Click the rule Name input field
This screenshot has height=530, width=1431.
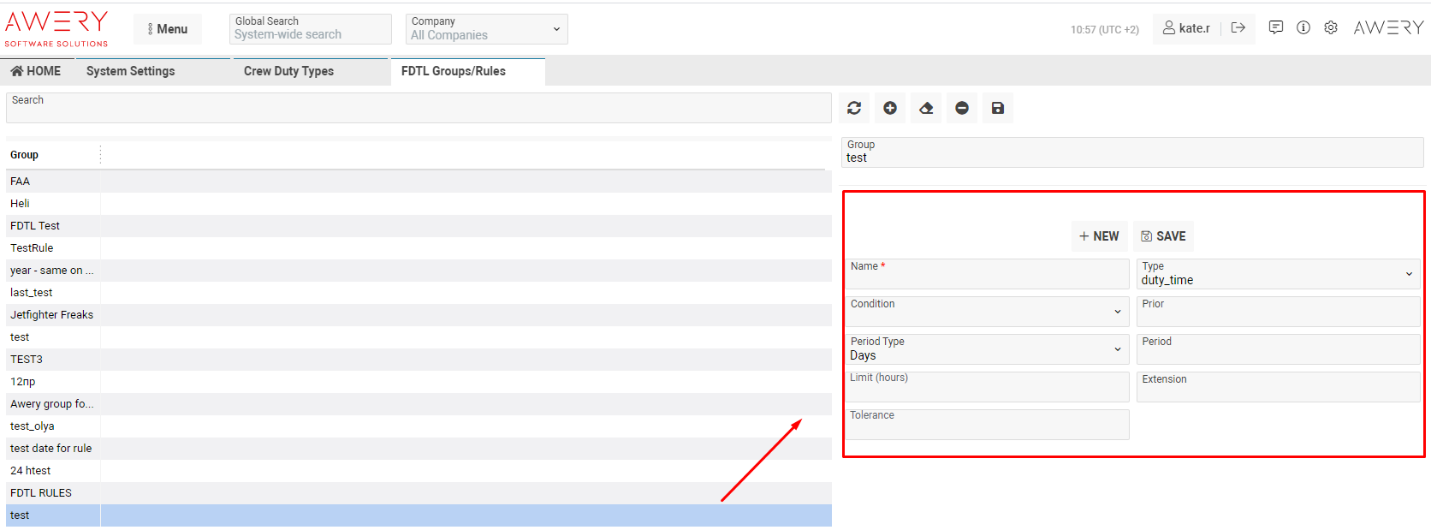tap(988, 274)
